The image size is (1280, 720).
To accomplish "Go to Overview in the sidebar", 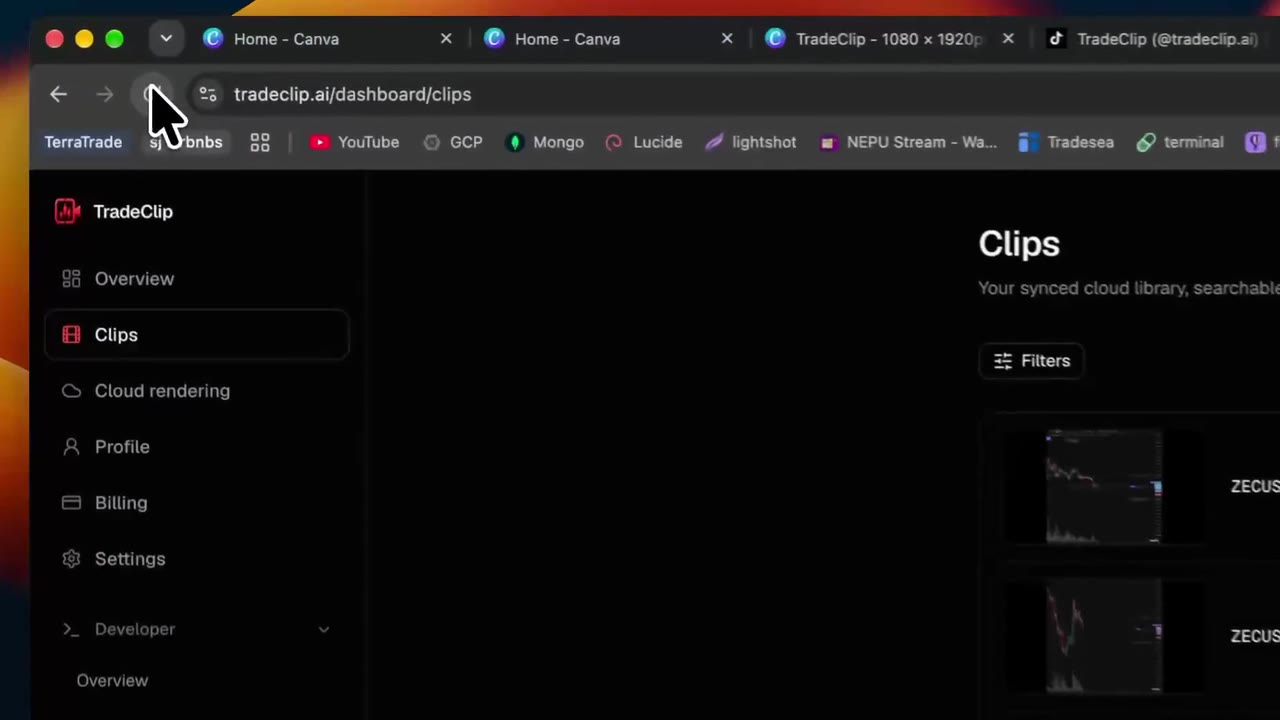I will [134, 279].
